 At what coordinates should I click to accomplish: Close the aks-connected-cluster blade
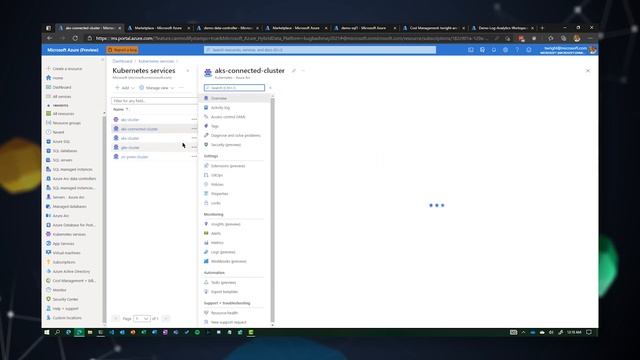588,71
